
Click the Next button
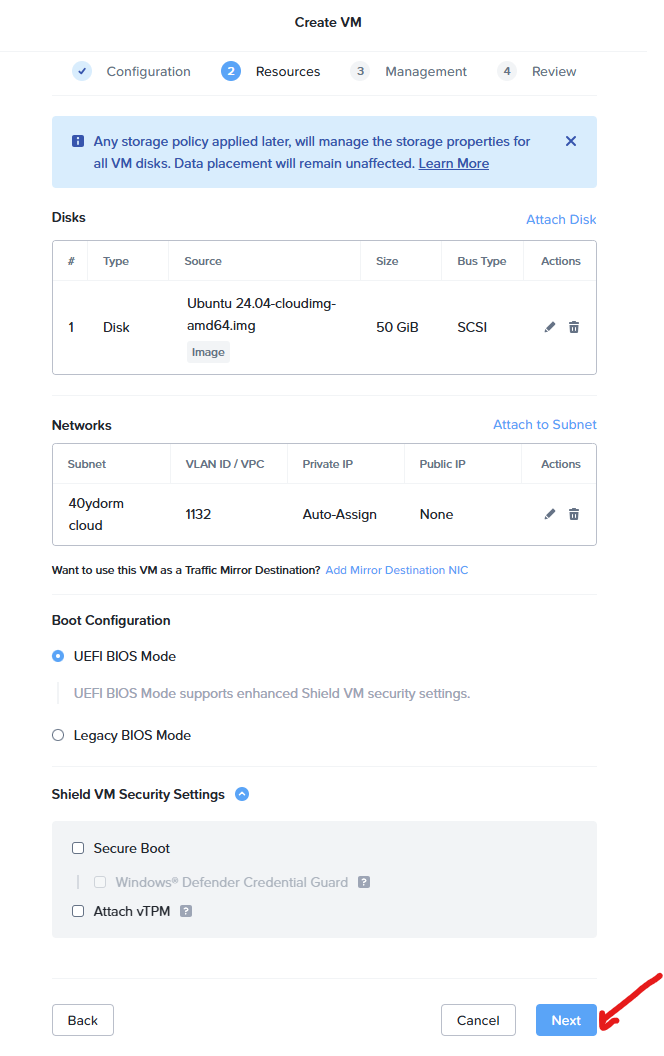pyautogui.click(x=565, y=1020)
